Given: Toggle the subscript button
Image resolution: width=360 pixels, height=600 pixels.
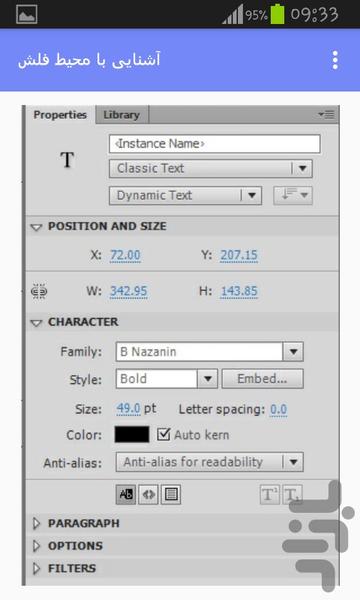Looking at the screenshot, I should pos(292,494).
